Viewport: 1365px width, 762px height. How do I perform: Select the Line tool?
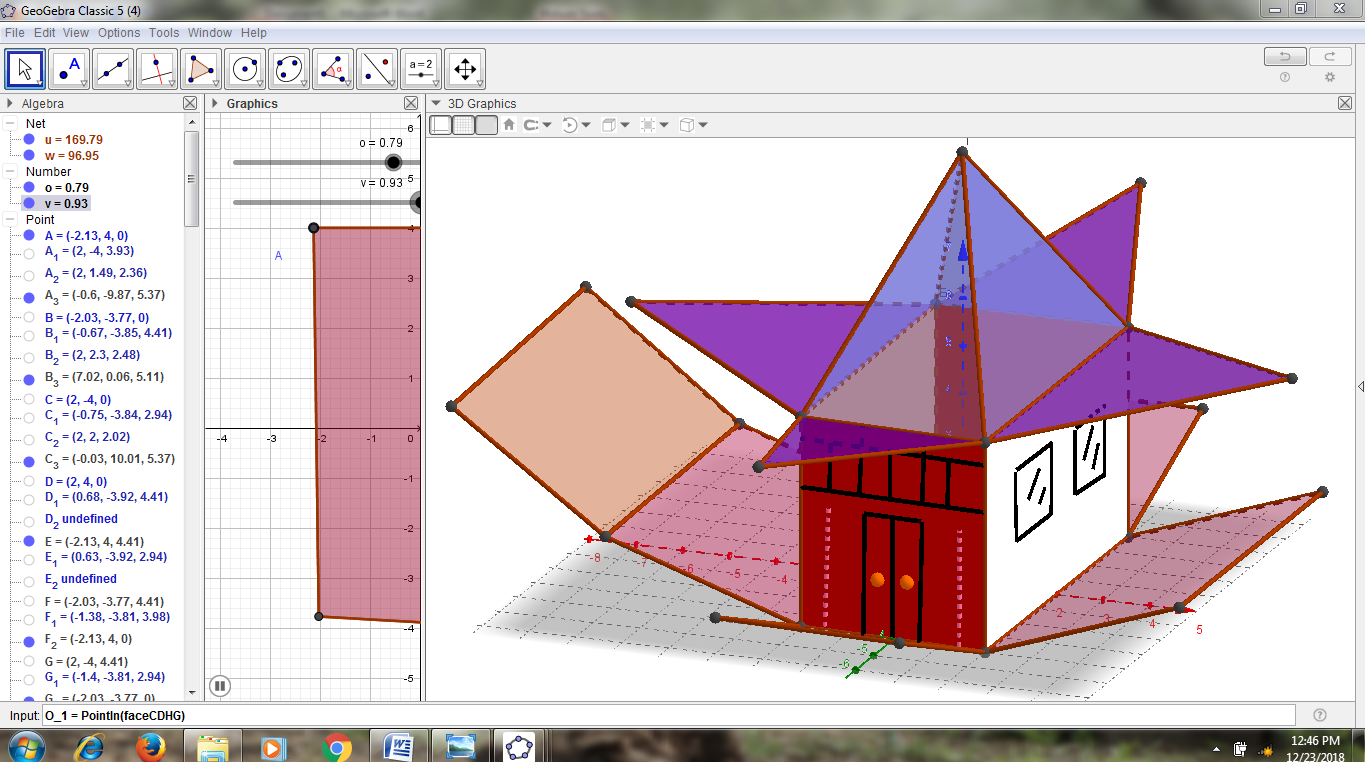tap(113, 68)
